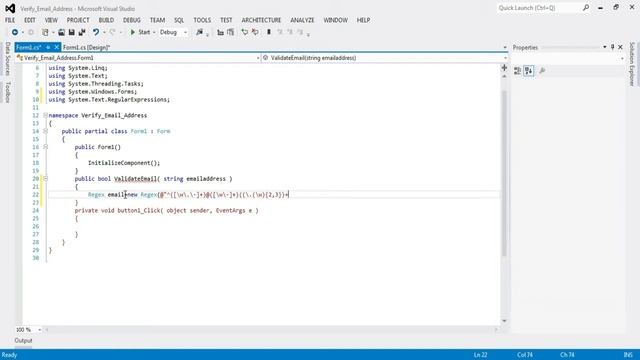The image size is (640, 360).
Task: Collapse the namespace Verify_Email_Address block
Action: click(45, 116)
